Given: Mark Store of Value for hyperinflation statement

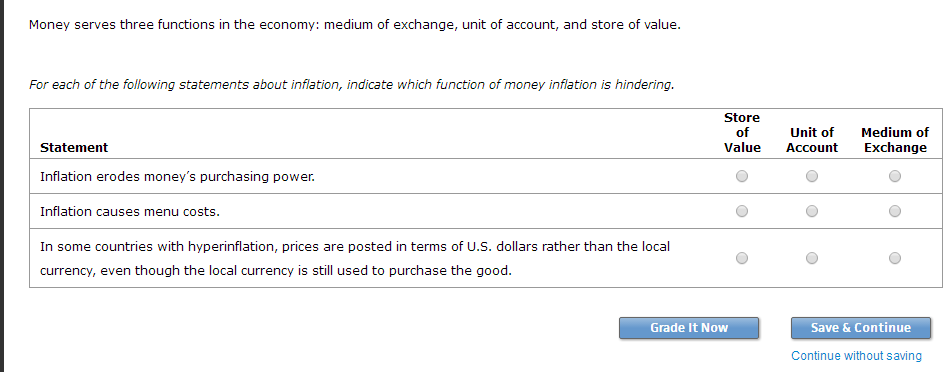Looking at the screenshot, I should tap(742, 258).
